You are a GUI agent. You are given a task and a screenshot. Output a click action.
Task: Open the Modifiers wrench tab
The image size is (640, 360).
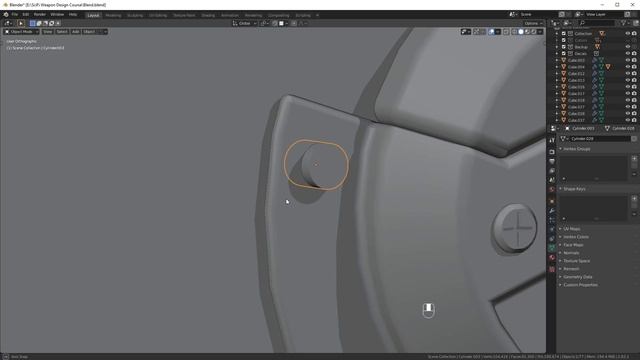pos(552,211)
